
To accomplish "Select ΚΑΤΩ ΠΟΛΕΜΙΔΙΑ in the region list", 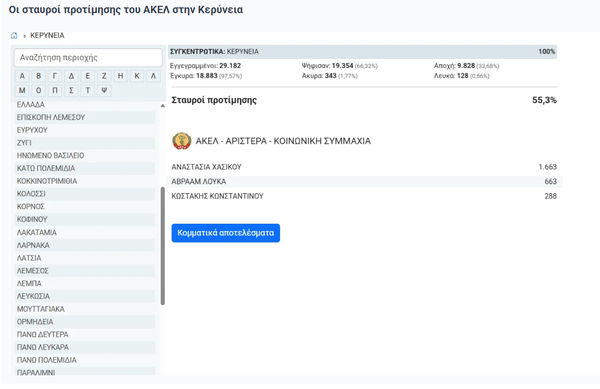I will coord(85,168).
